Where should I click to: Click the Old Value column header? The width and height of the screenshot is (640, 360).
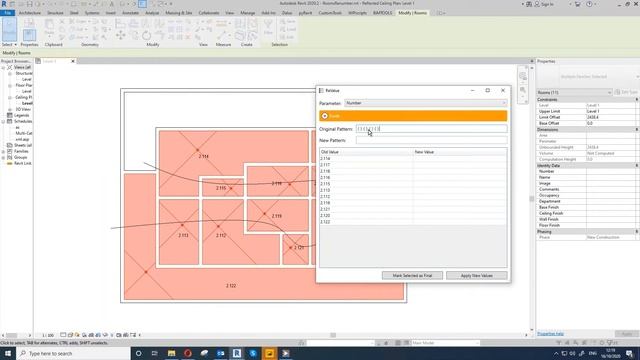point(366,152)
